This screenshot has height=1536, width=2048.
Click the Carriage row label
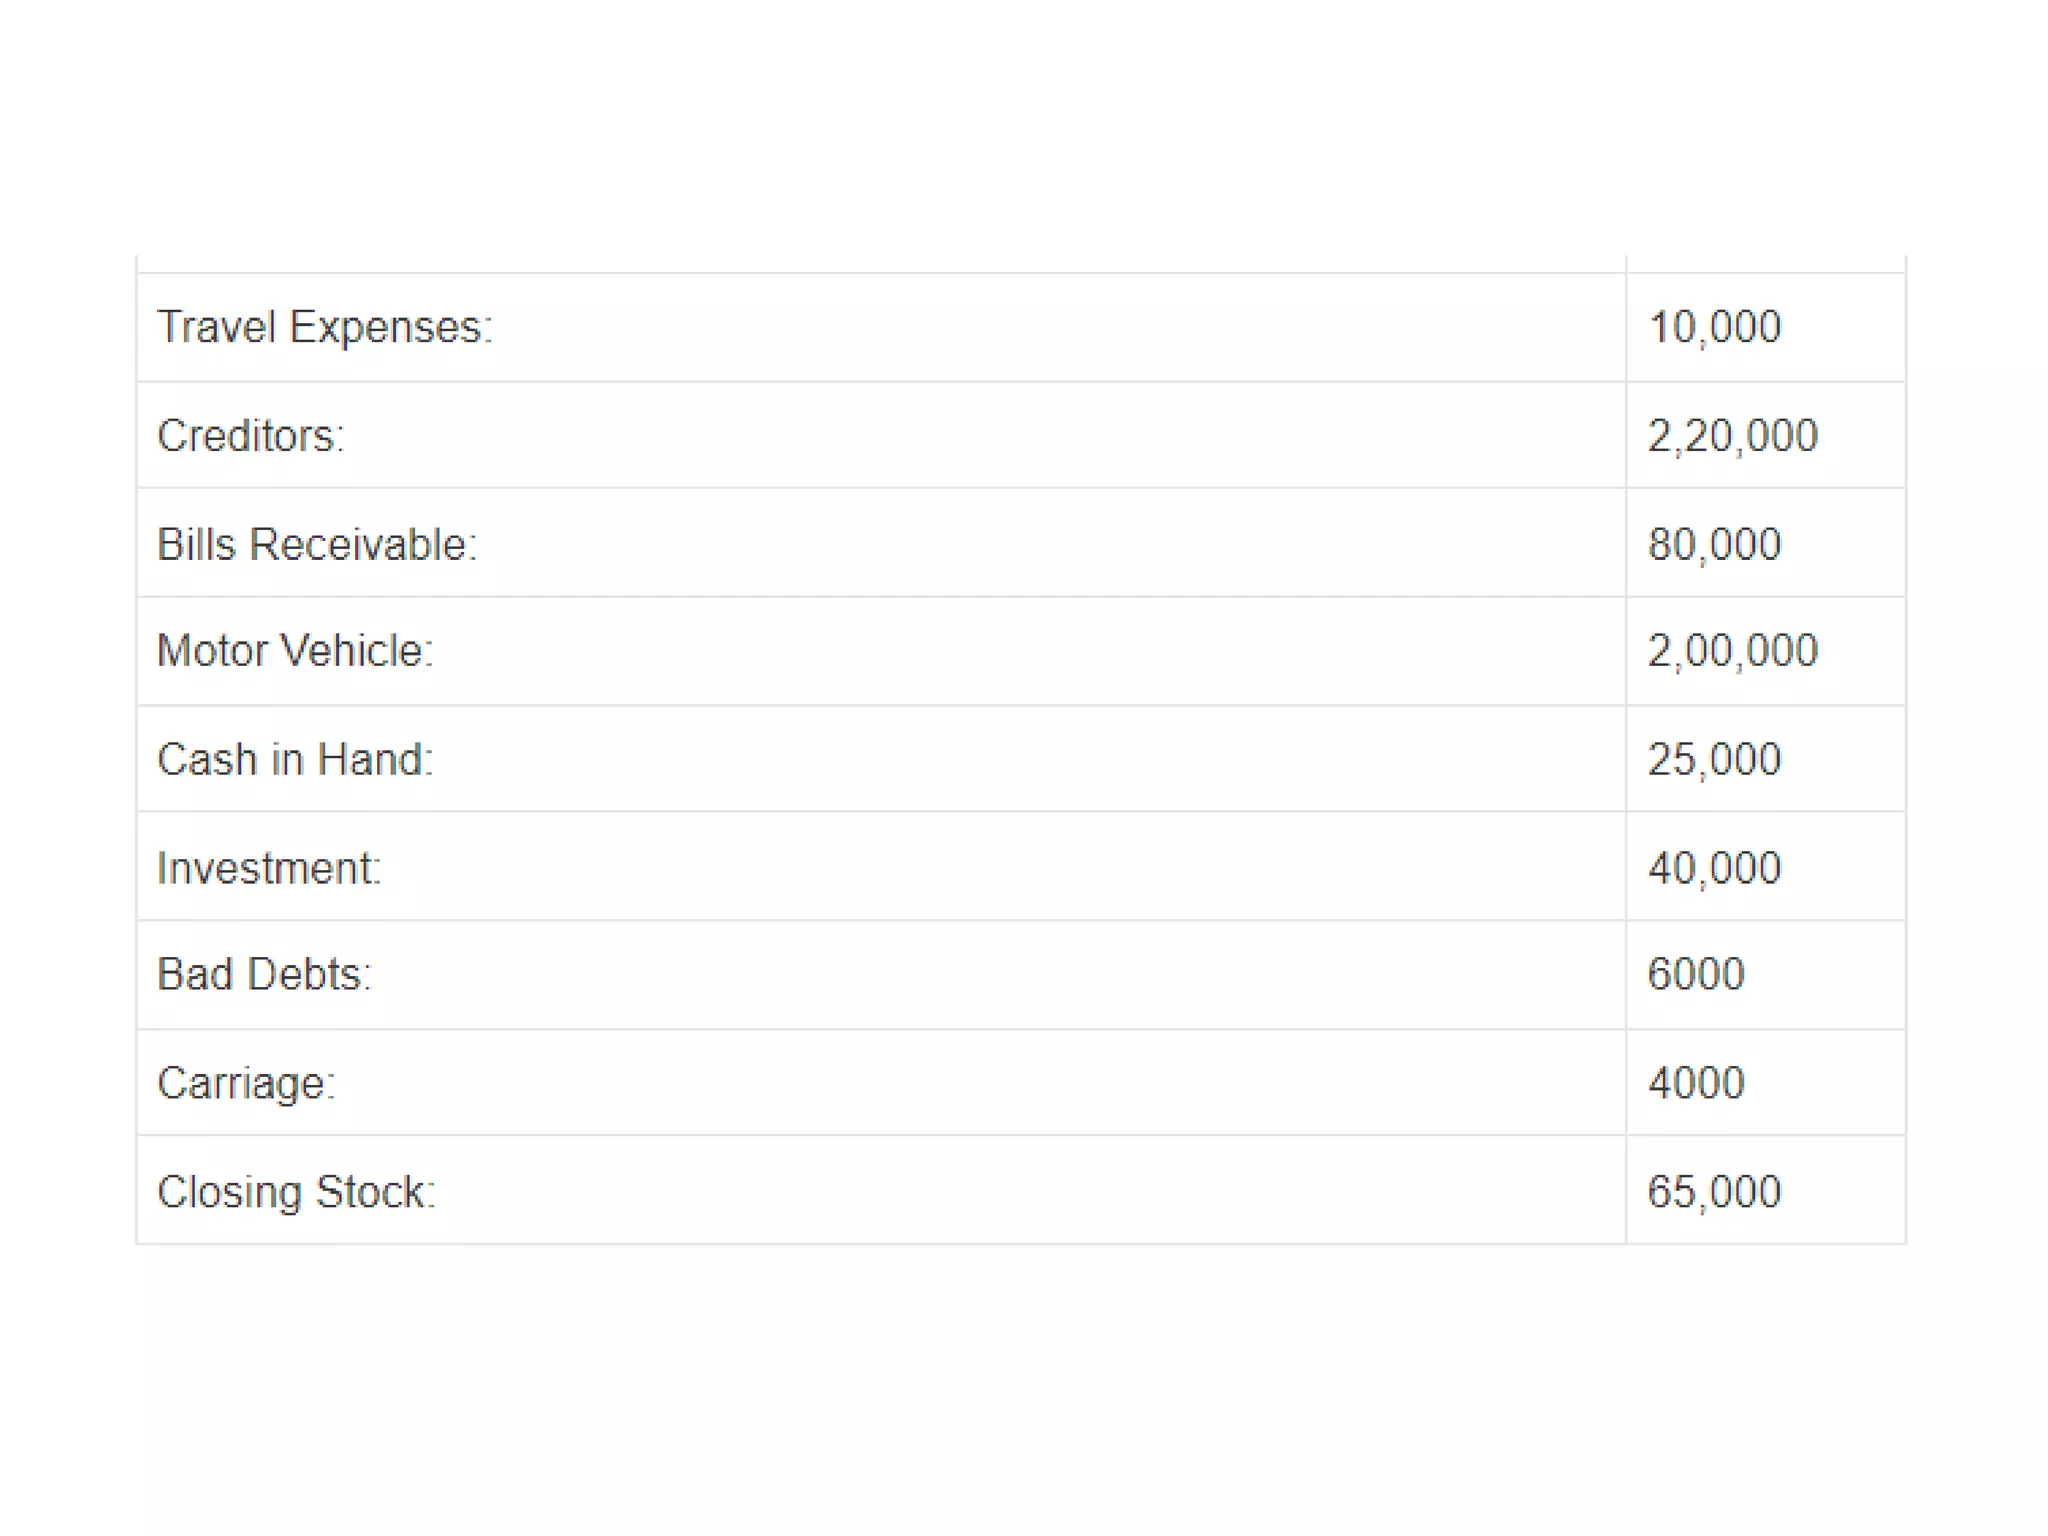[x=246, y=1084]
